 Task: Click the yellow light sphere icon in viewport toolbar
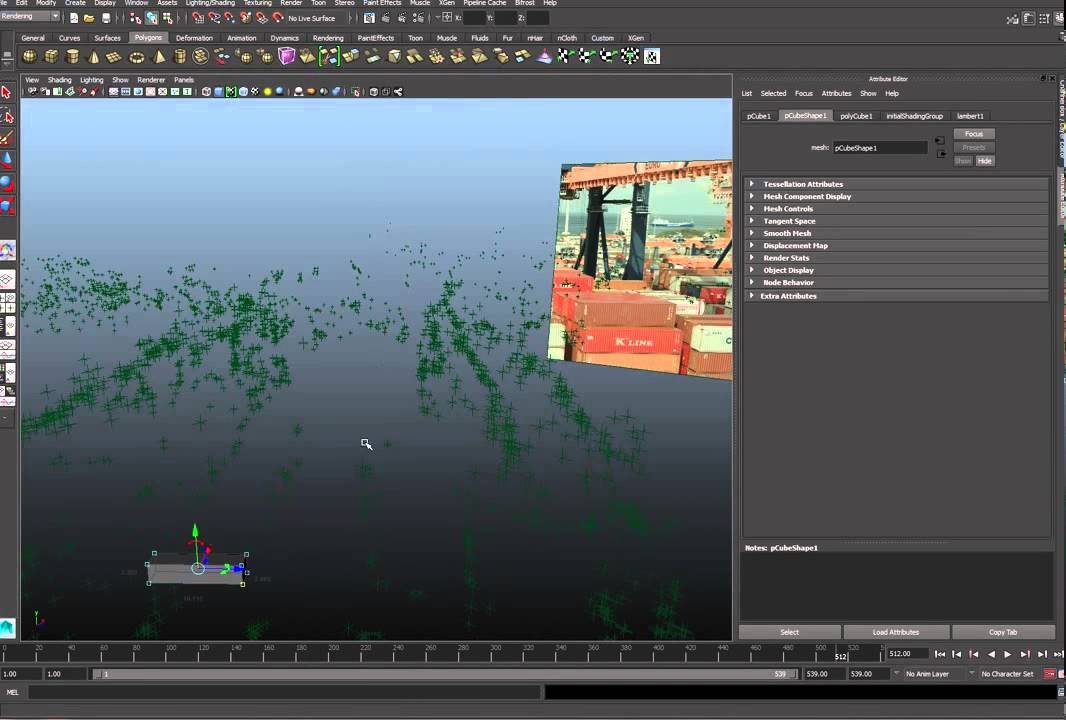tap(267, 92)
